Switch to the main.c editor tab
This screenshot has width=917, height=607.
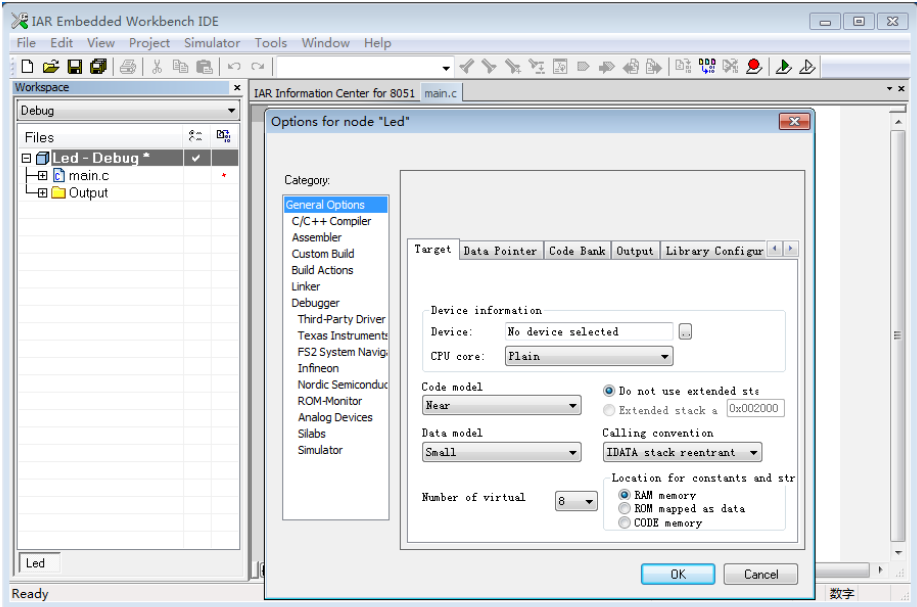(x=440, y=93)
